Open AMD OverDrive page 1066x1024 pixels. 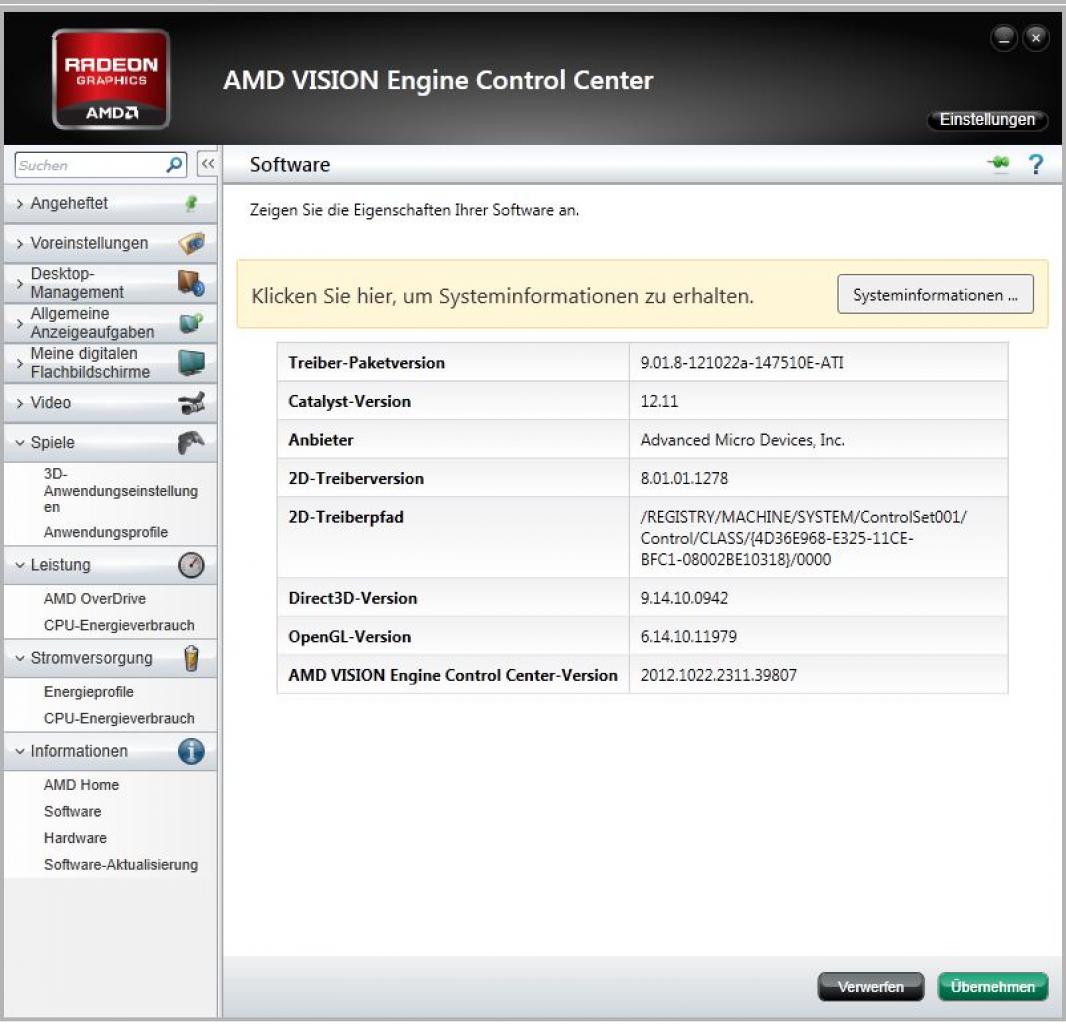tap(94, 599)
